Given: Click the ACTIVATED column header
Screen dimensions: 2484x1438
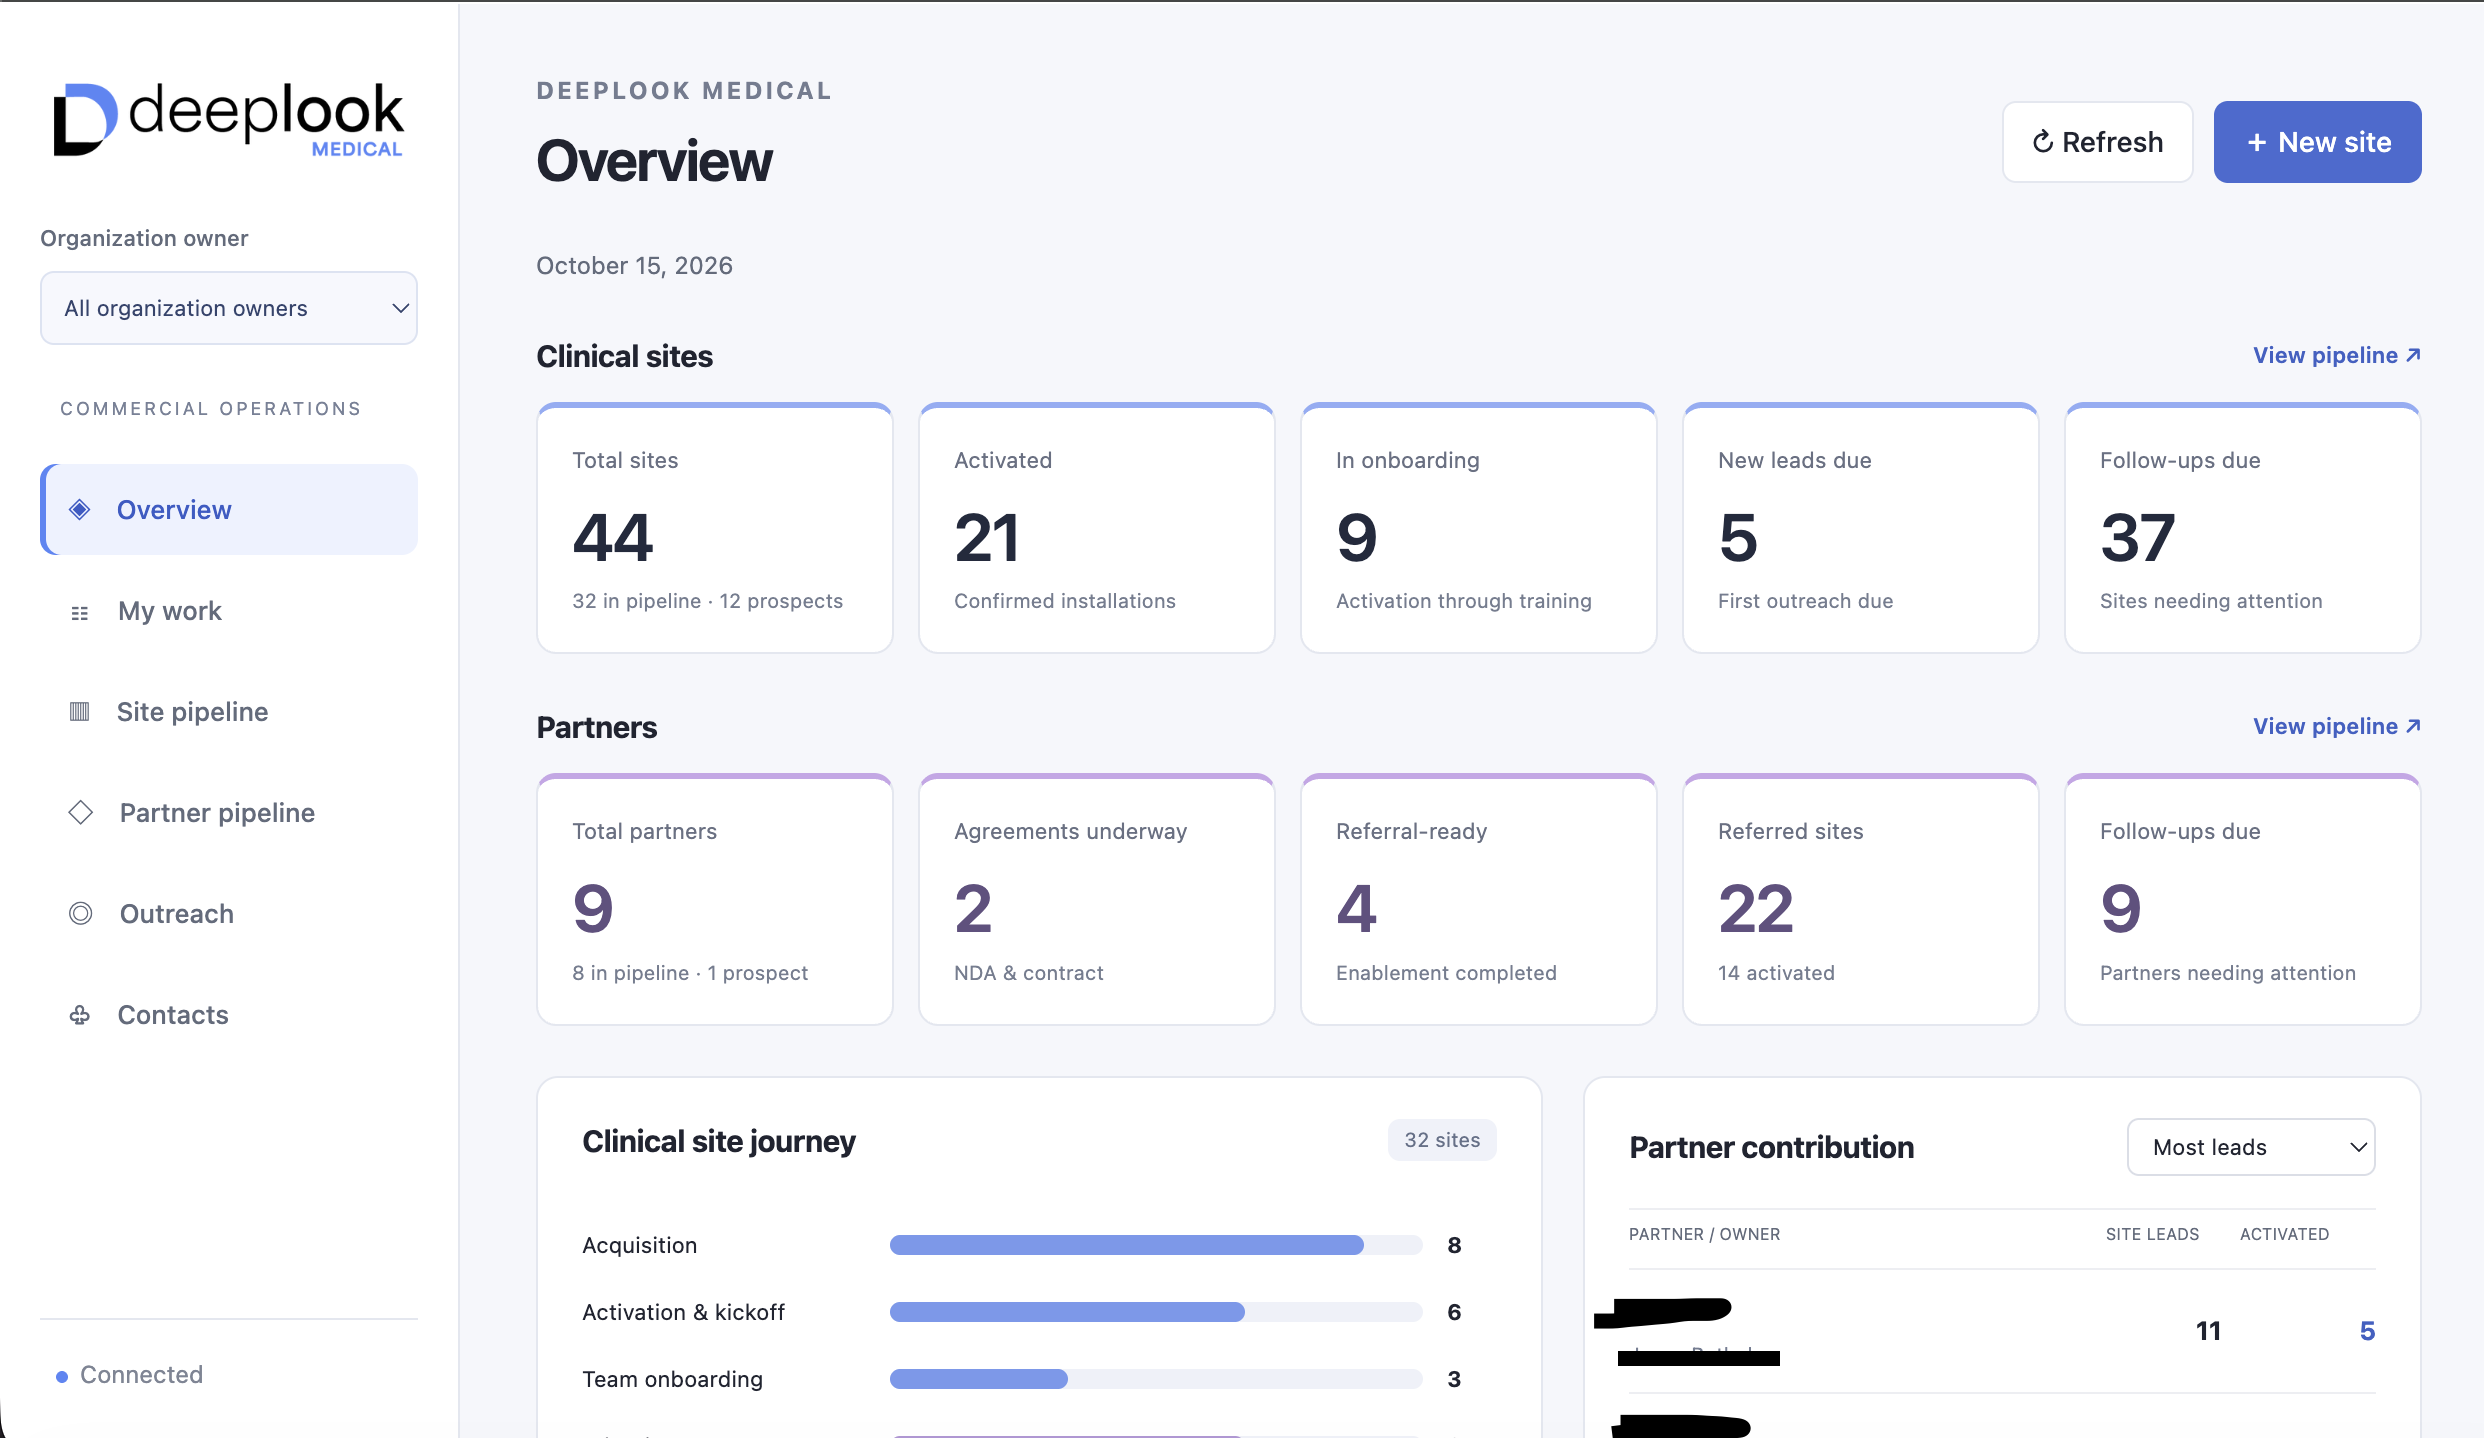Looking at the screenshot, I should [x=2284, y=1234].
